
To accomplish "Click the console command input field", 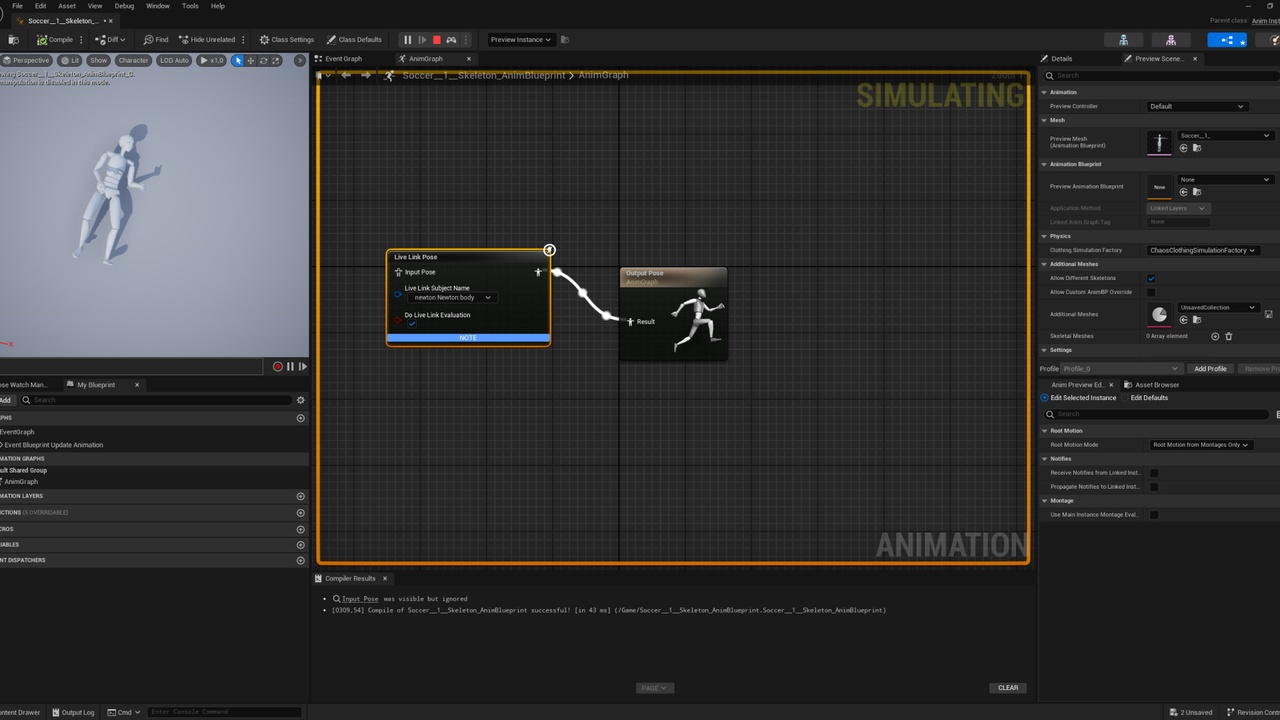I will (x=224, y=712).
